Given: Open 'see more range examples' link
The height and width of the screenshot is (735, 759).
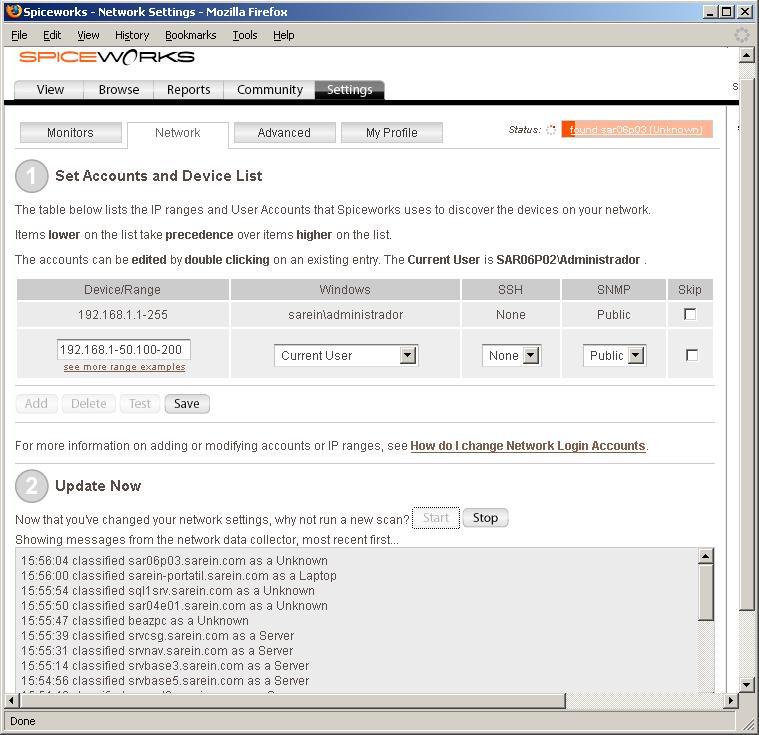Looking at the screenshot, I should coord(124,367).
